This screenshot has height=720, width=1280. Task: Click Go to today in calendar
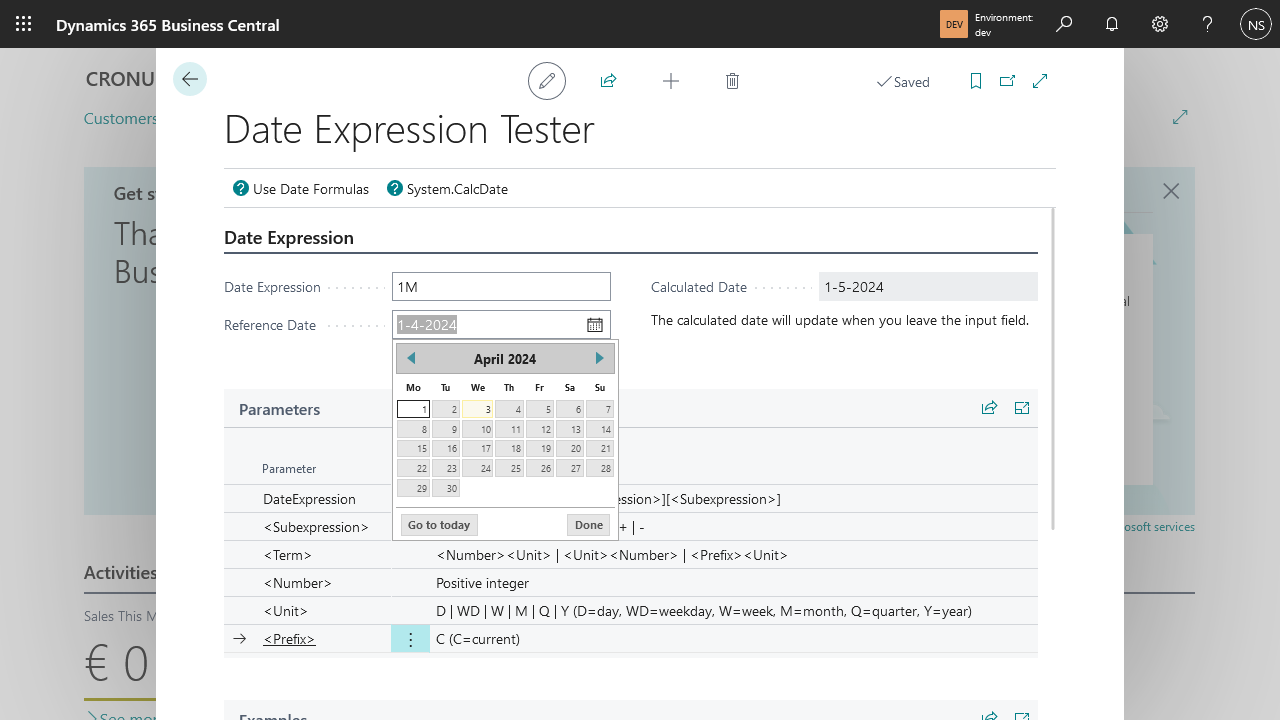coord(439,525)
